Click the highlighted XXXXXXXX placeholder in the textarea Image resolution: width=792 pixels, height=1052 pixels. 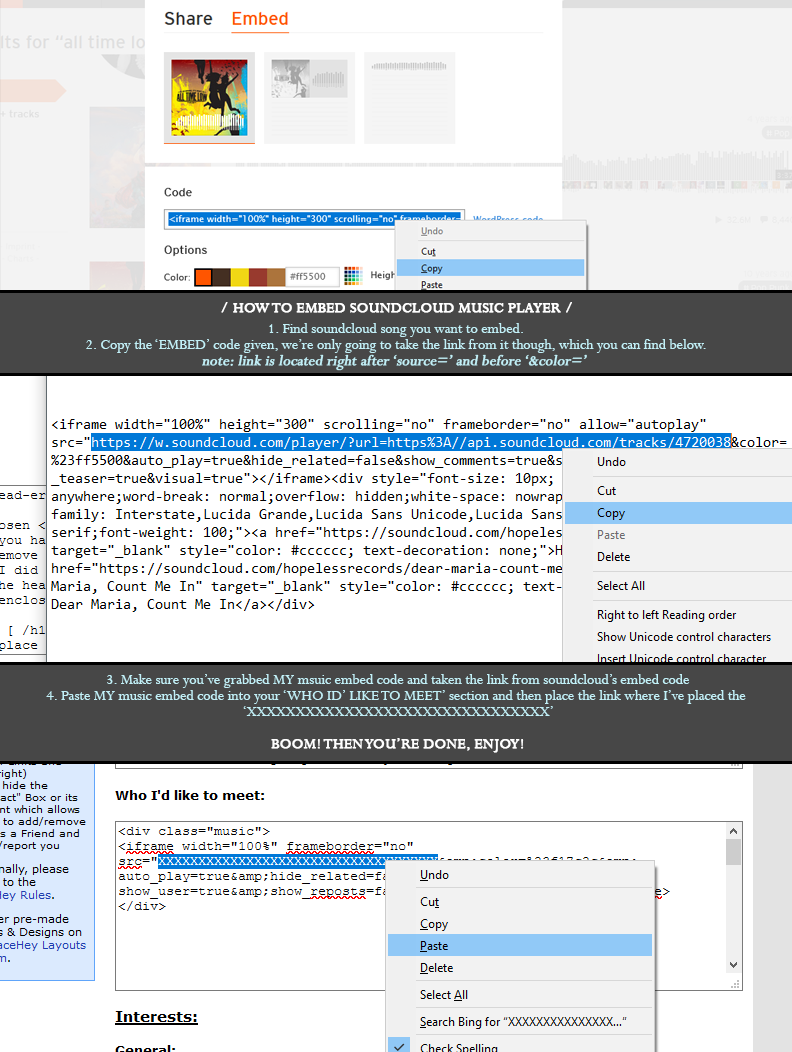pyautogui.click(x=297, y=861)
